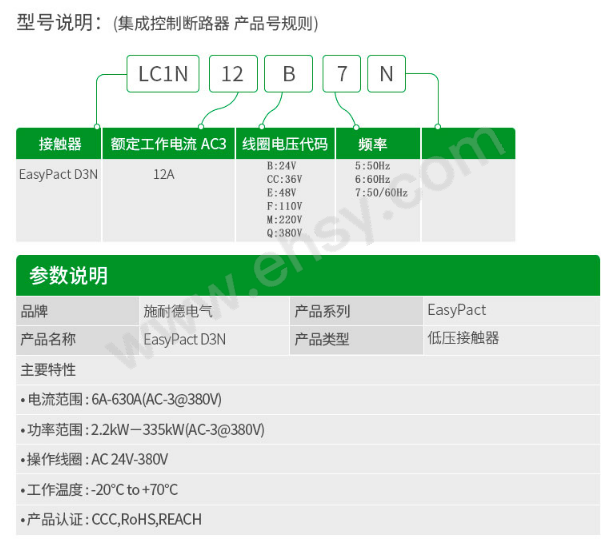Click the 7:50/60Hz frequency entry

(x=381, y=192)
